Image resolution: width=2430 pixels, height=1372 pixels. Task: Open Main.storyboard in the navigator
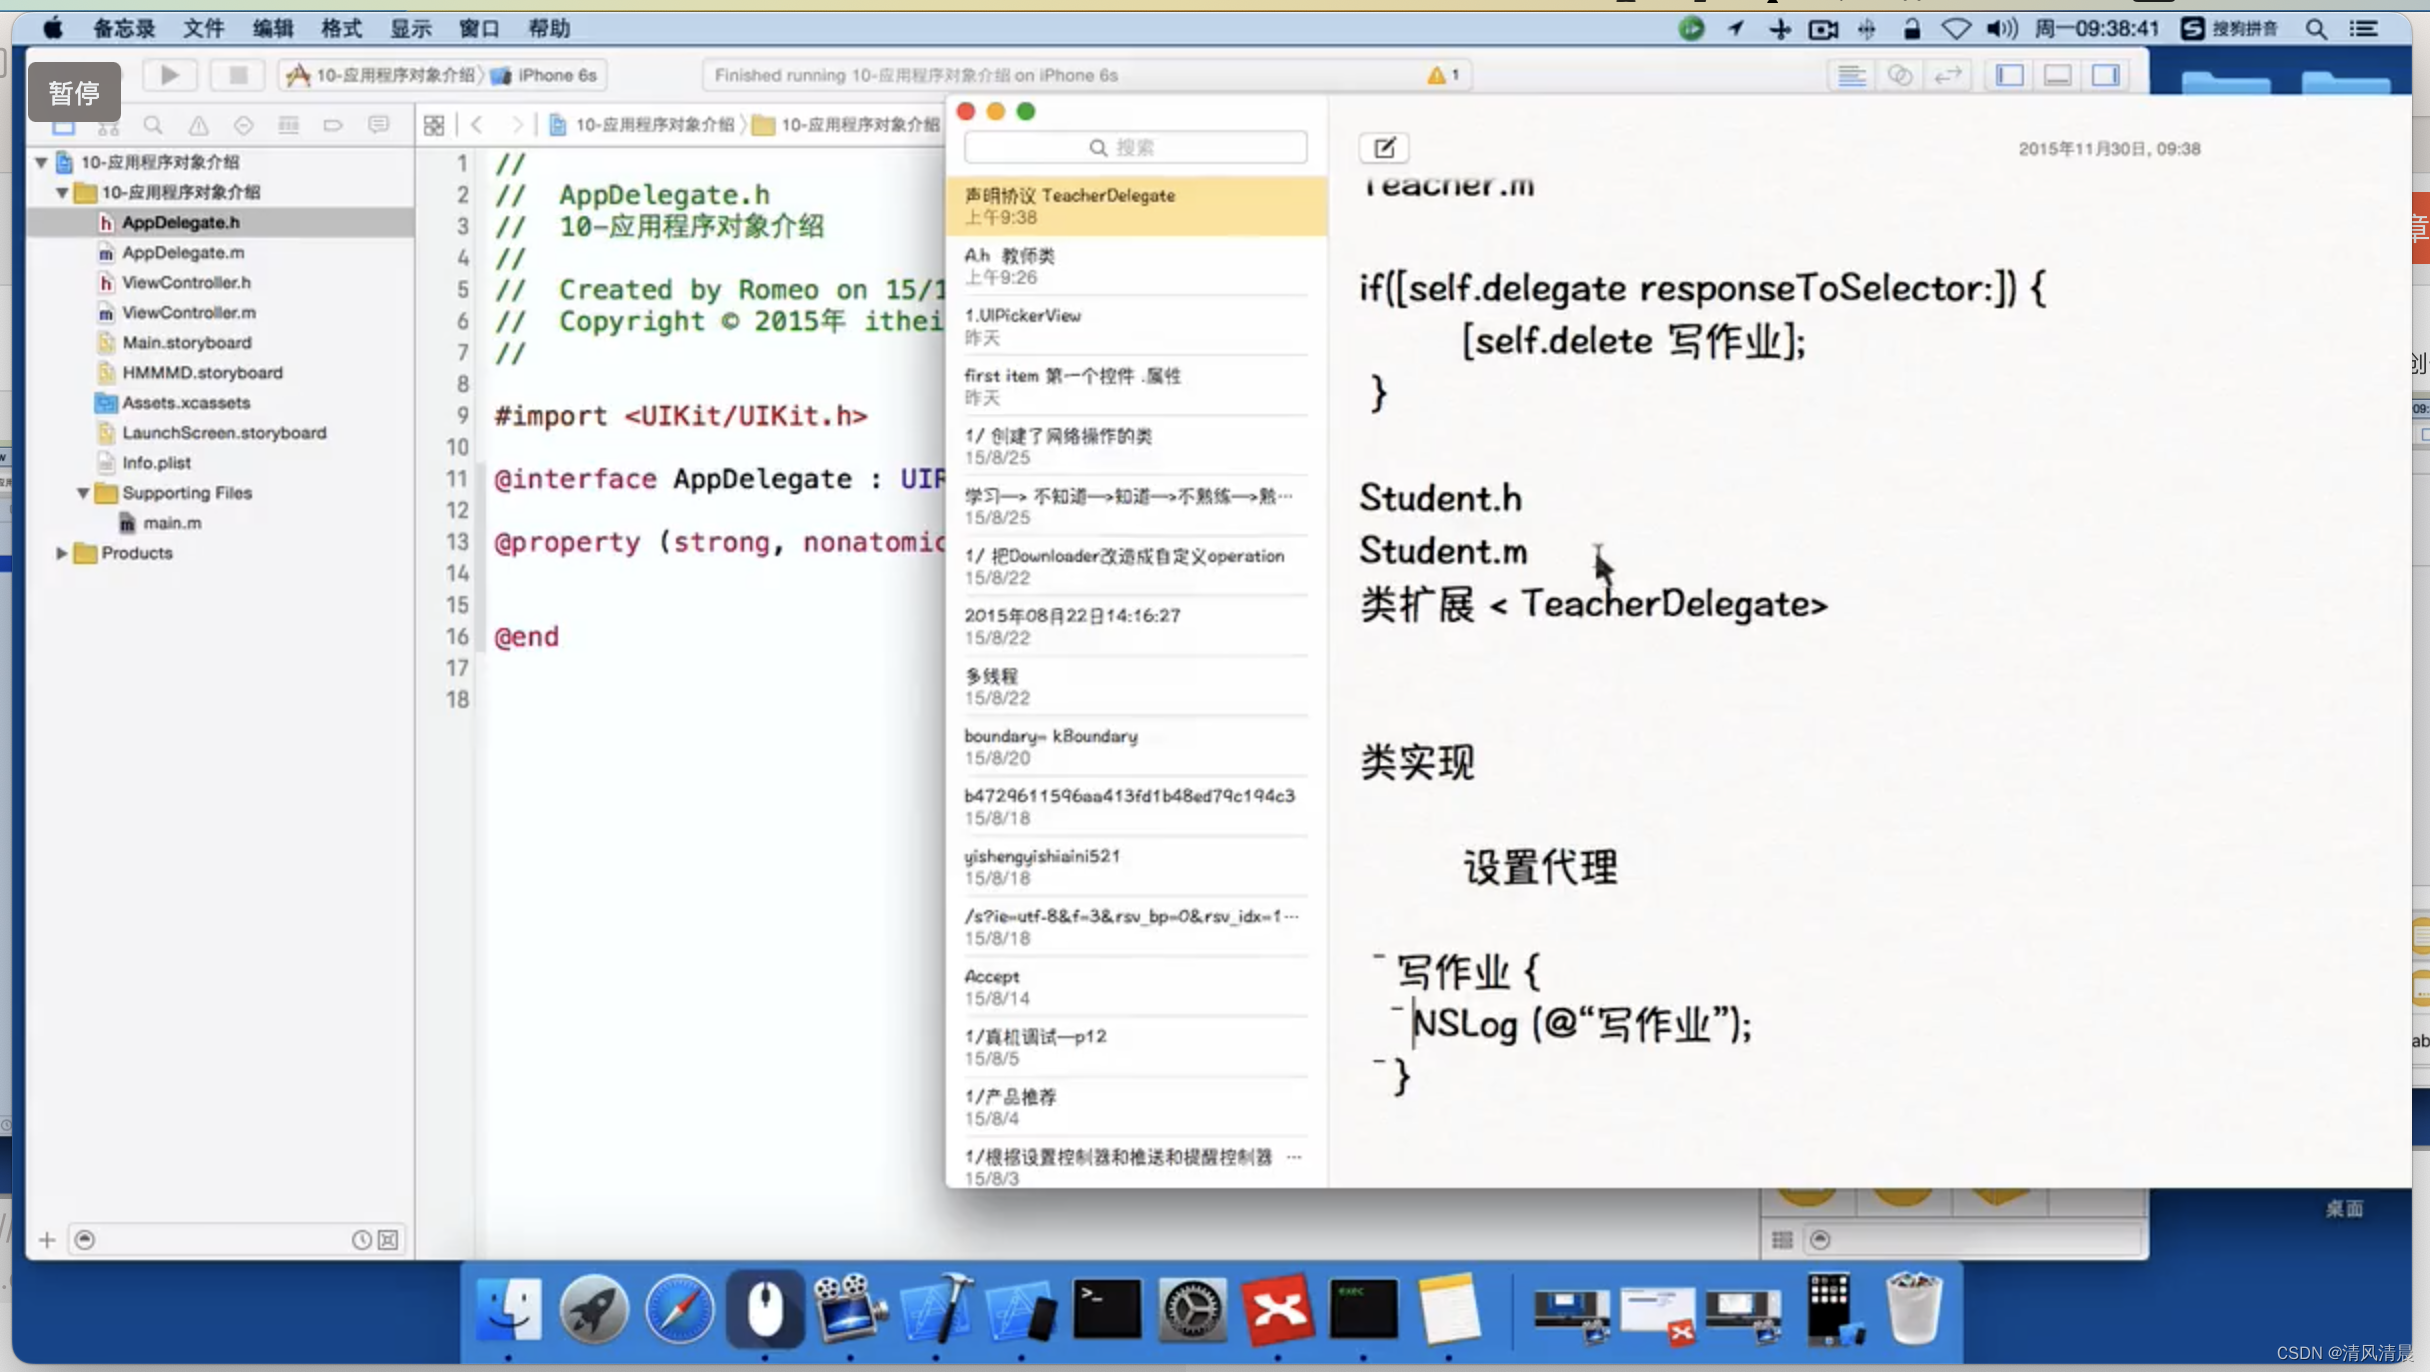tap(187, 342)
